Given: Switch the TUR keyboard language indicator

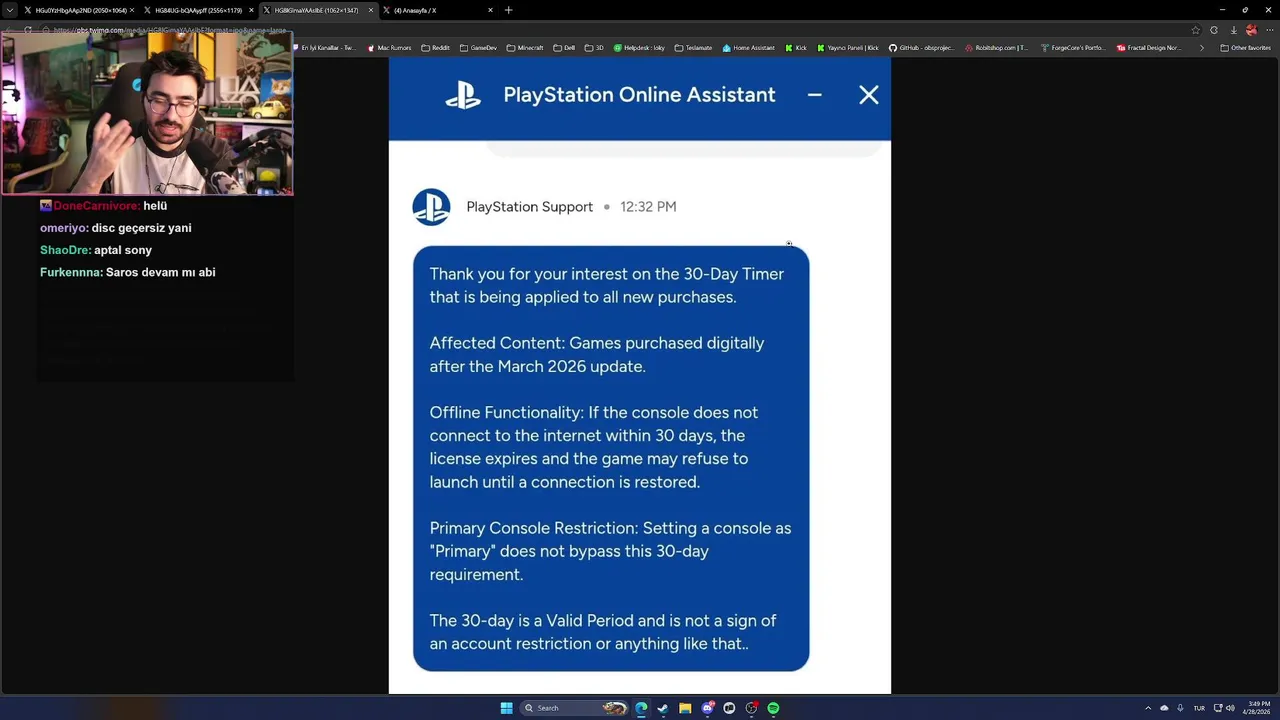Looking at the screenshot, I should tap(1199, 708).
